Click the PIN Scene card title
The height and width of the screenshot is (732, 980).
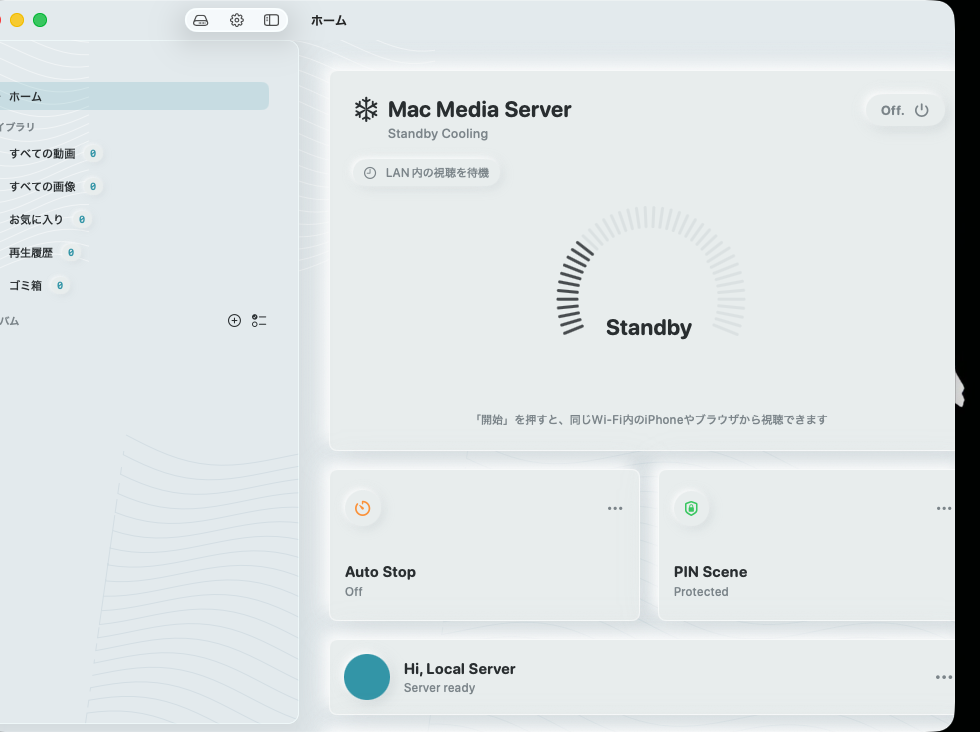[x=710, y=572]
